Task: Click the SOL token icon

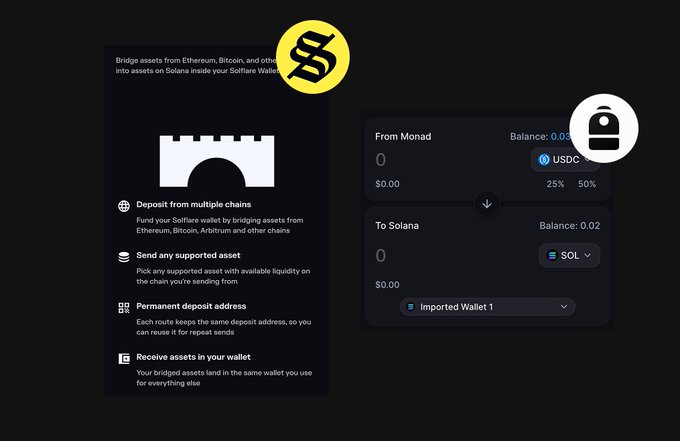Action: [552, 255]
